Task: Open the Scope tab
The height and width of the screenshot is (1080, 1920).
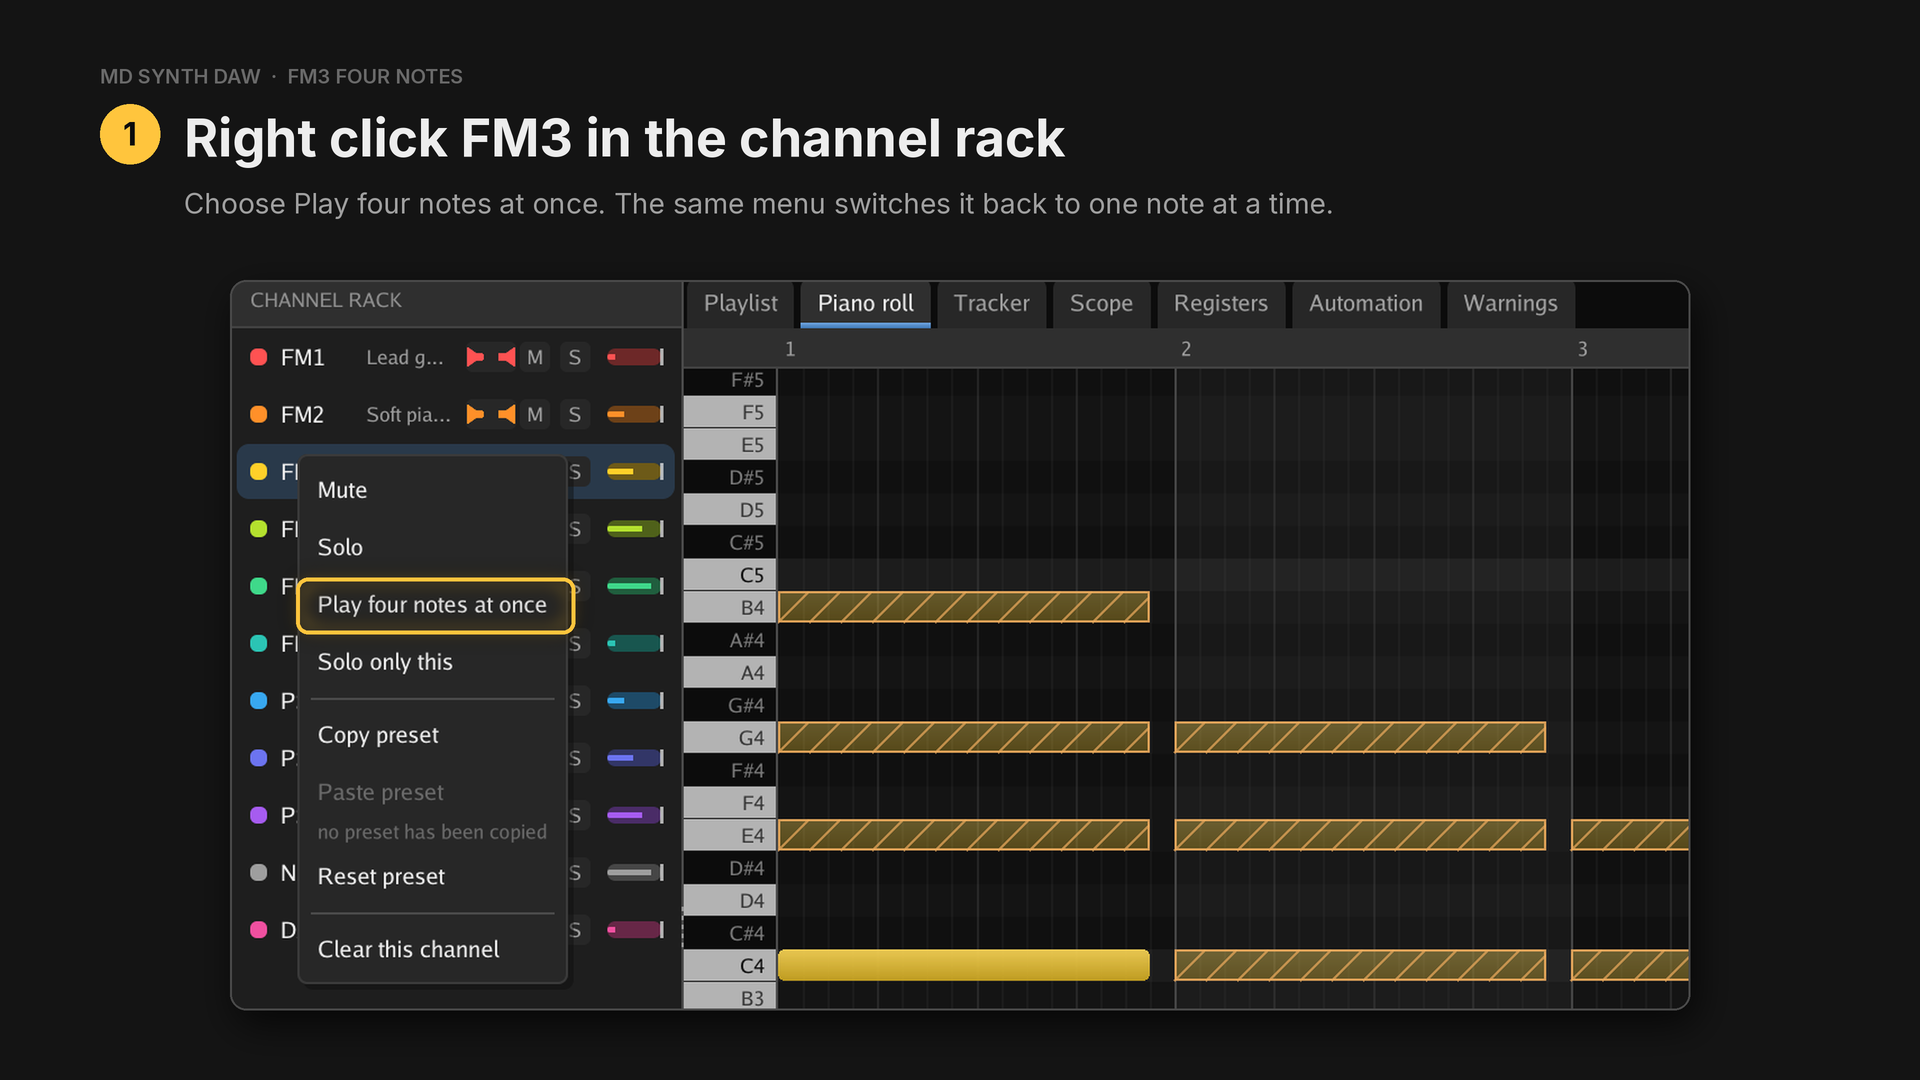Action: pyautogui.click(x=1101, y=304)
